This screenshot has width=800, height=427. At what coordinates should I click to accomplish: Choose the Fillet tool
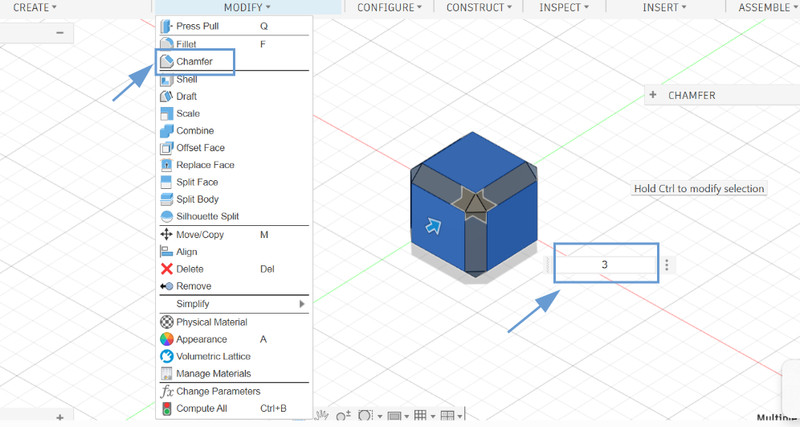coord(234,44)
